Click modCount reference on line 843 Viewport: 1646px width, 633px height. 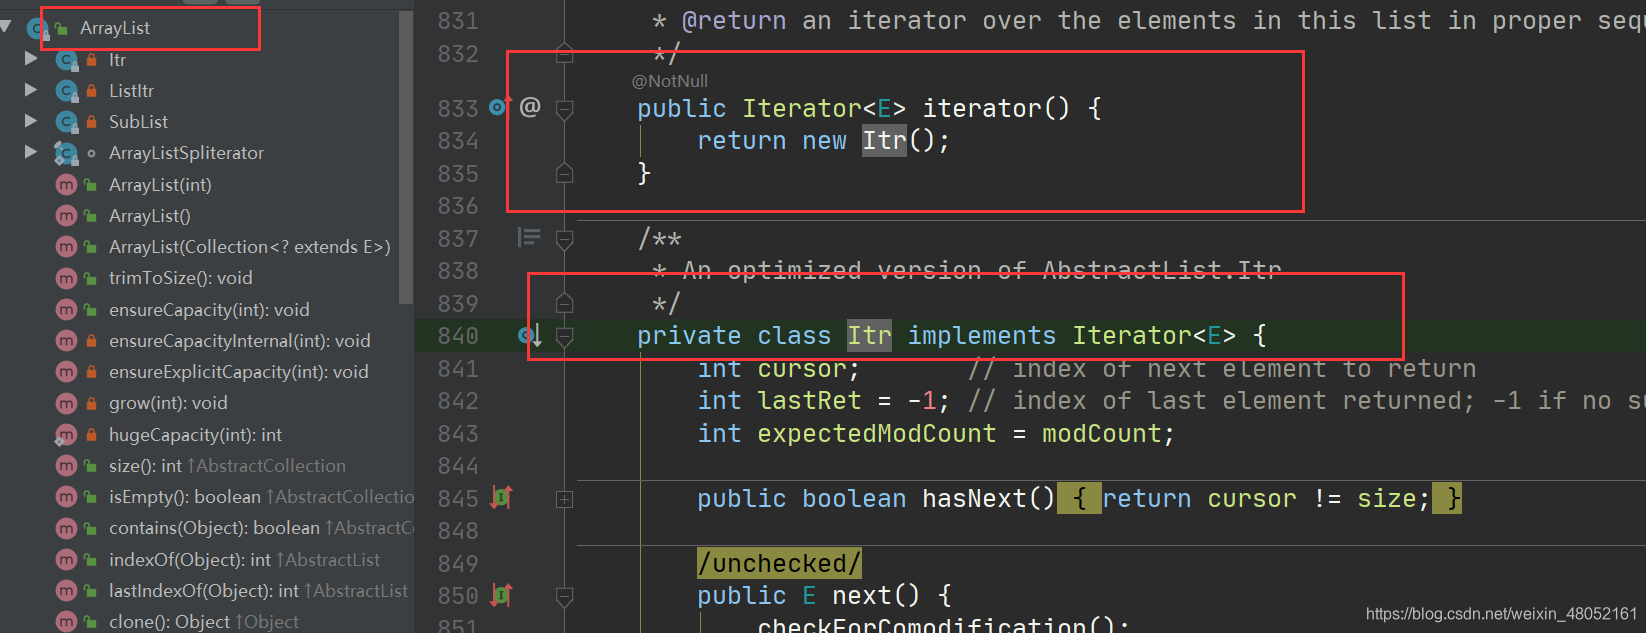pos(1101,434)
